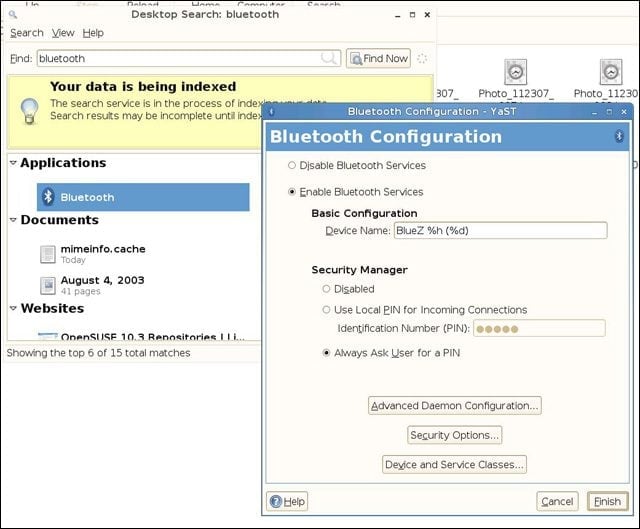Cancel the Bluetooth Configuration dialog
Viewport: 640px width, 529px height.
coord(557,501)
